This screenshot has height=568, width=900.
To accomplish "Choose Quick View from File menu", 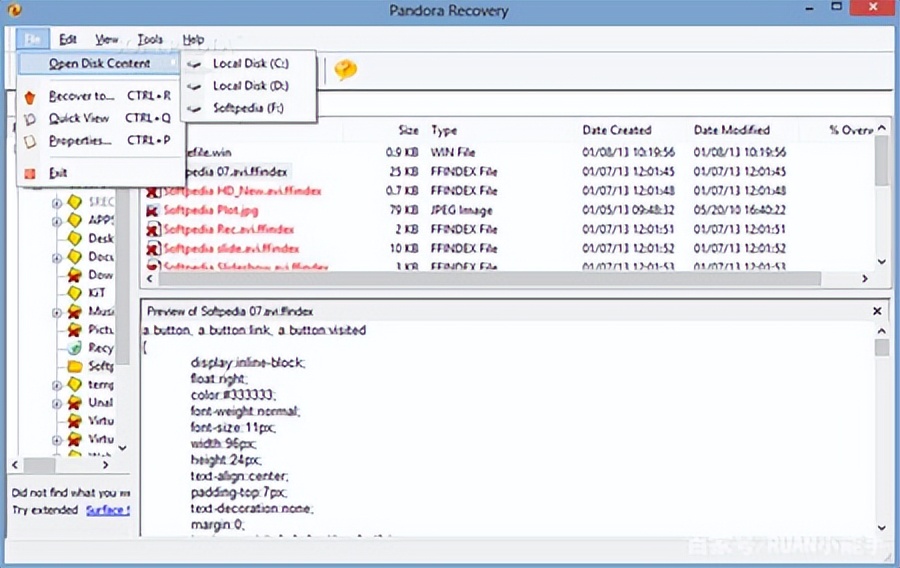I will (x=99, y=118).
